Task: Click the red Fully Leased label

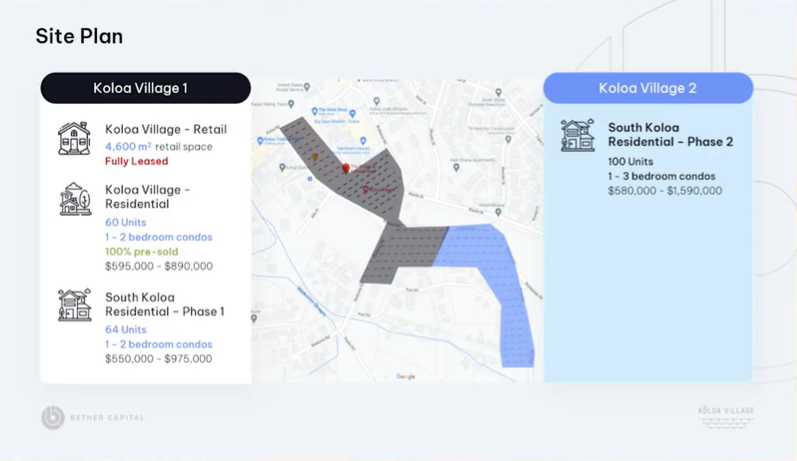Action: point(137,161)
